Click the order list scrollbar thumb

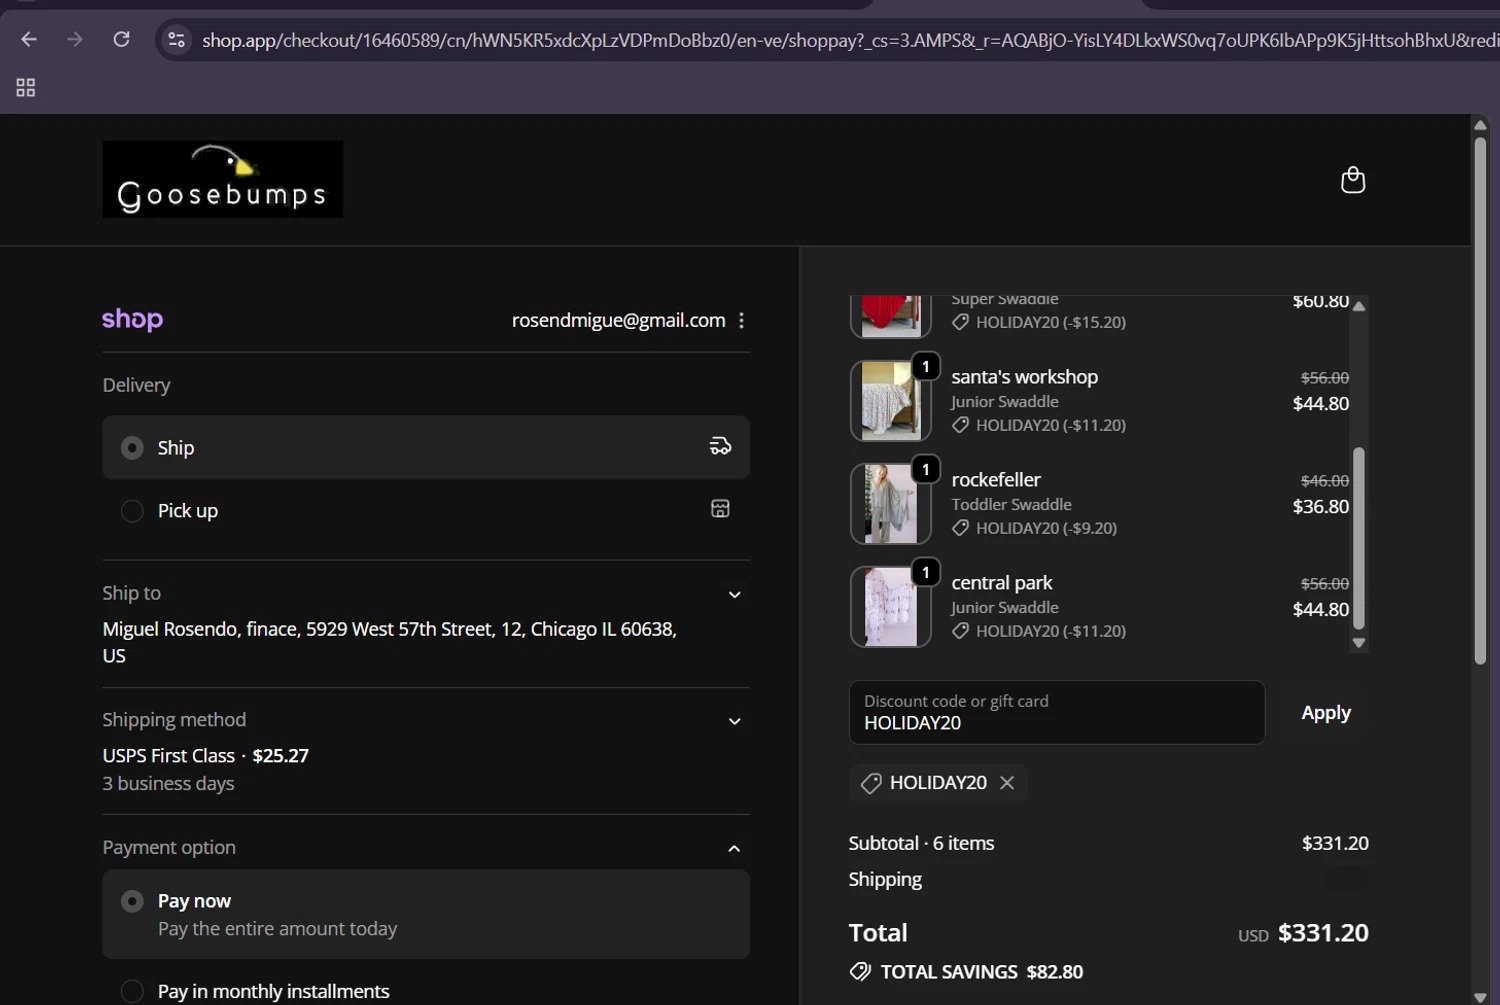click(x=1359, y=537)
